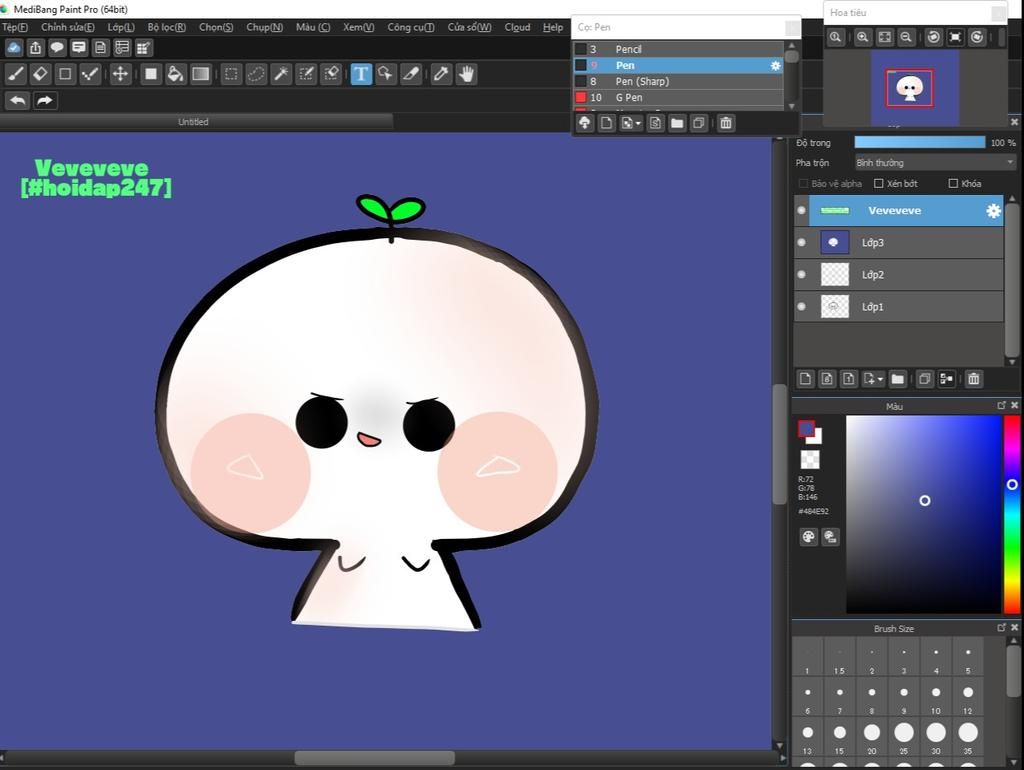The image size is (1024, 770).
Task: Open the Help menu
Action: (x=552, y=27)
